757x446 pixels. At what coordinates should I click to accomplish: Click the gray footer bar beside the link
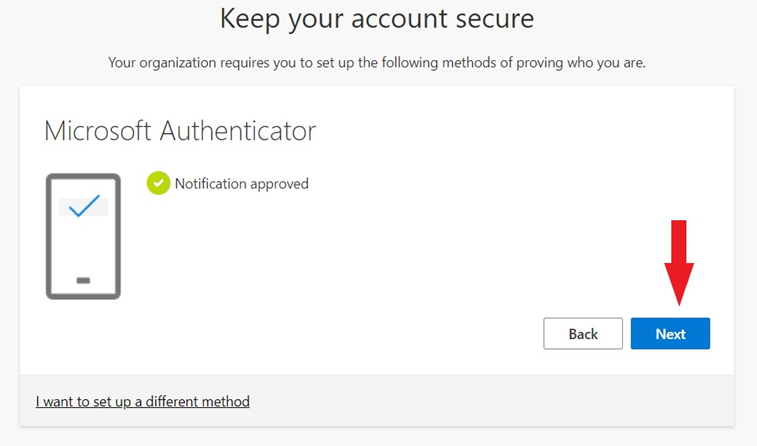(483, 401)
